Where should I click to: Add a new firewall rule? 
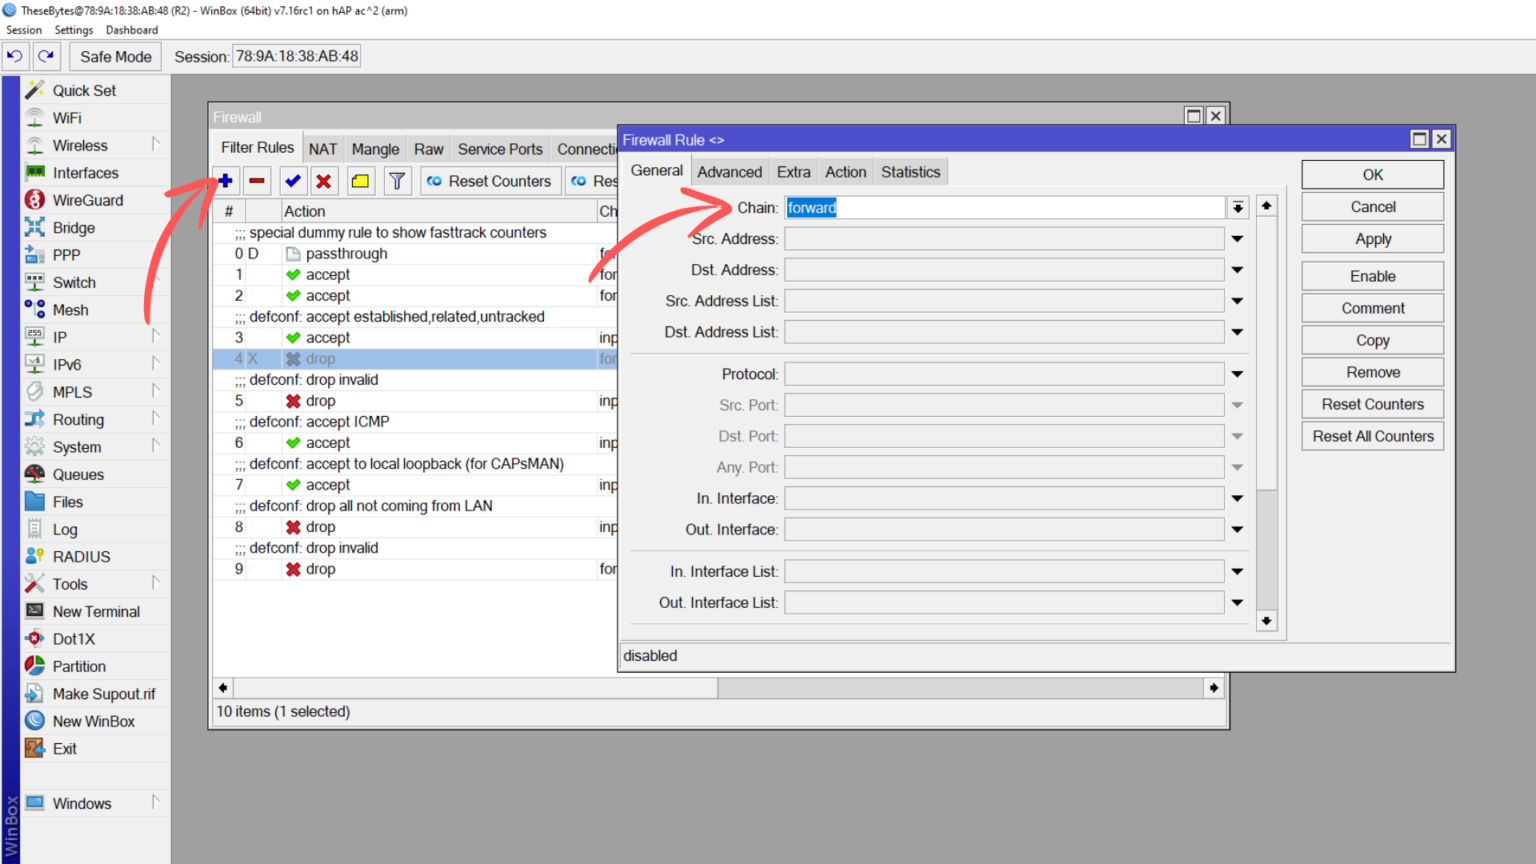click(x=225, y=180)
